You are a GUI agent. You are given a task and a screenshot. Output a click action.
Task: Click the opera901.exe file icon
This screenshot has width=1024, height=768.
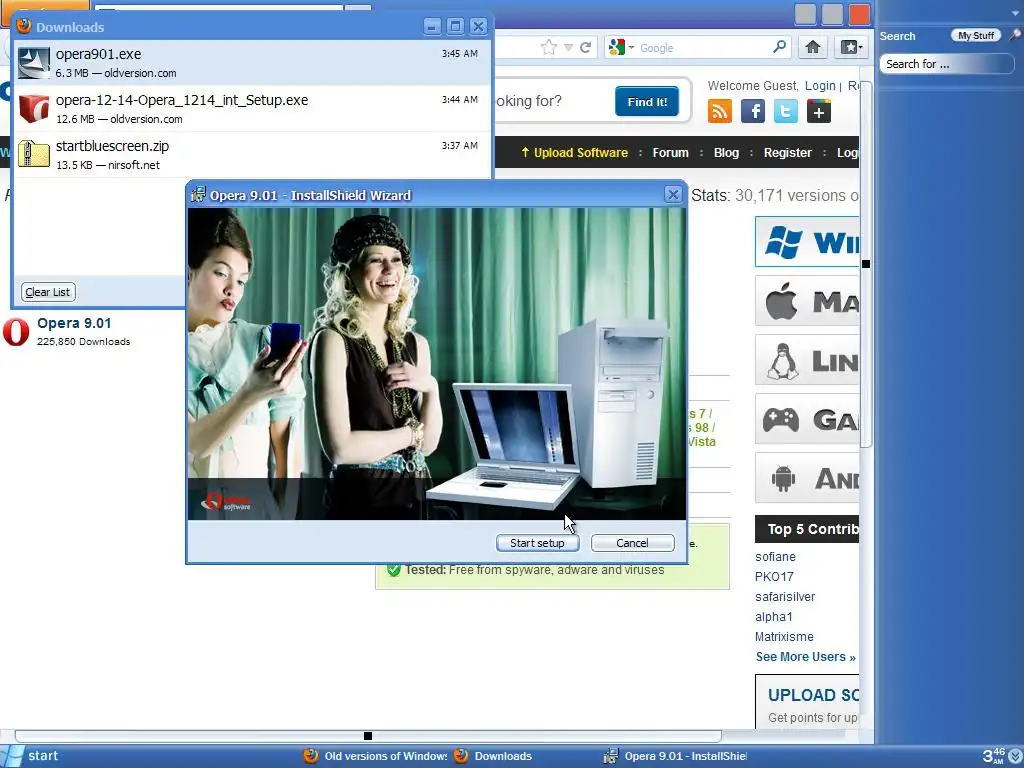pos(34,63)
